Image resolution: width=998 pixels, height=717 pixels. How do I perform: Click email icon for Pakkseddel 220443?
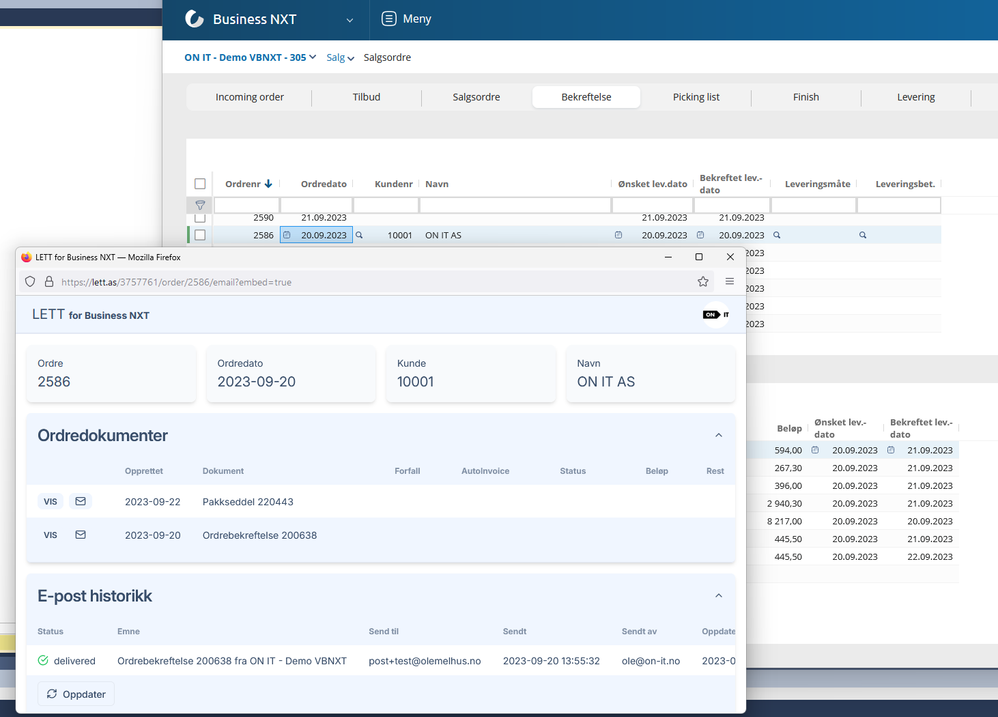(x=81, y=501)
